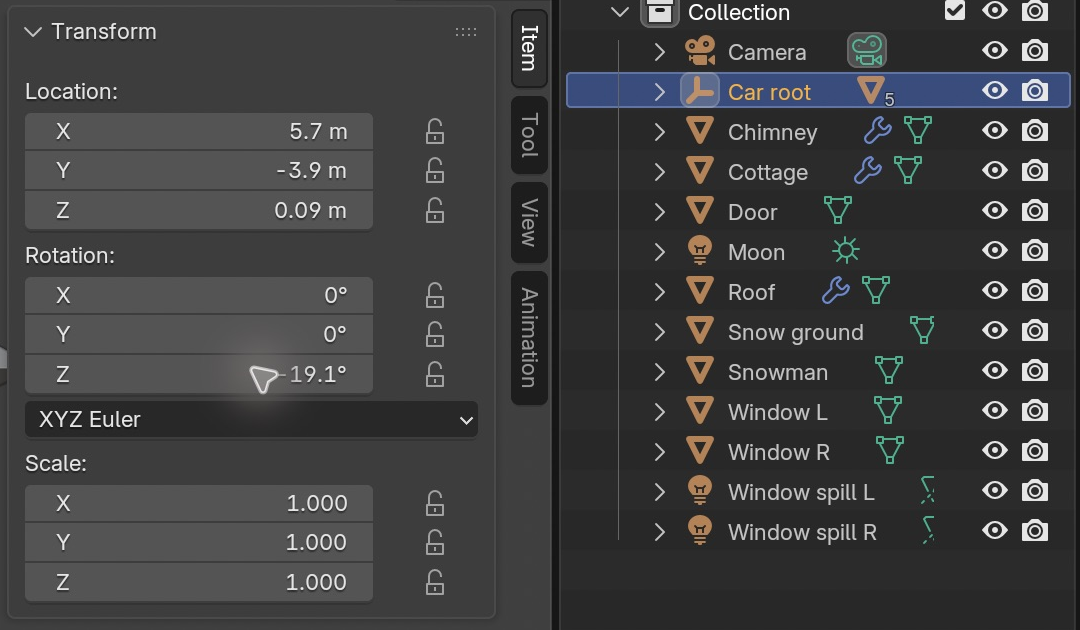Switch to the Item sidebar tab
The width and height of the screenshot is (1080, 630).
pyautogui.click(x=529, y=48)
